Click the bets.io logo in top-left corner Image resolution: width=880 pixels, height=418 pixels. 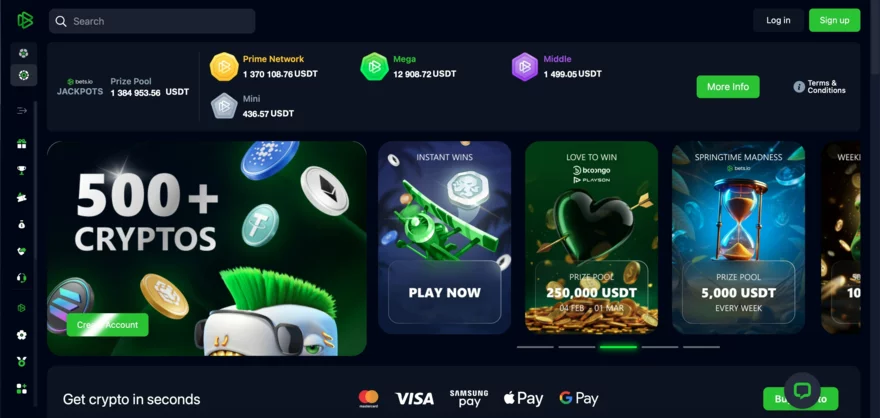coord(25,21)
